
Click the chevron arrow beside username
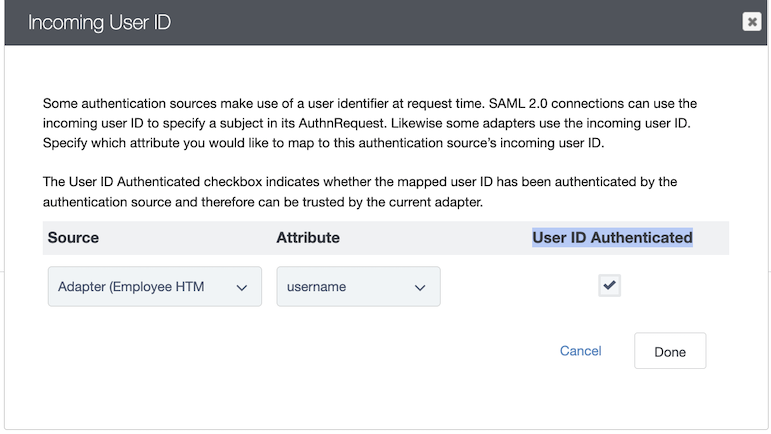tap(420, 288)
